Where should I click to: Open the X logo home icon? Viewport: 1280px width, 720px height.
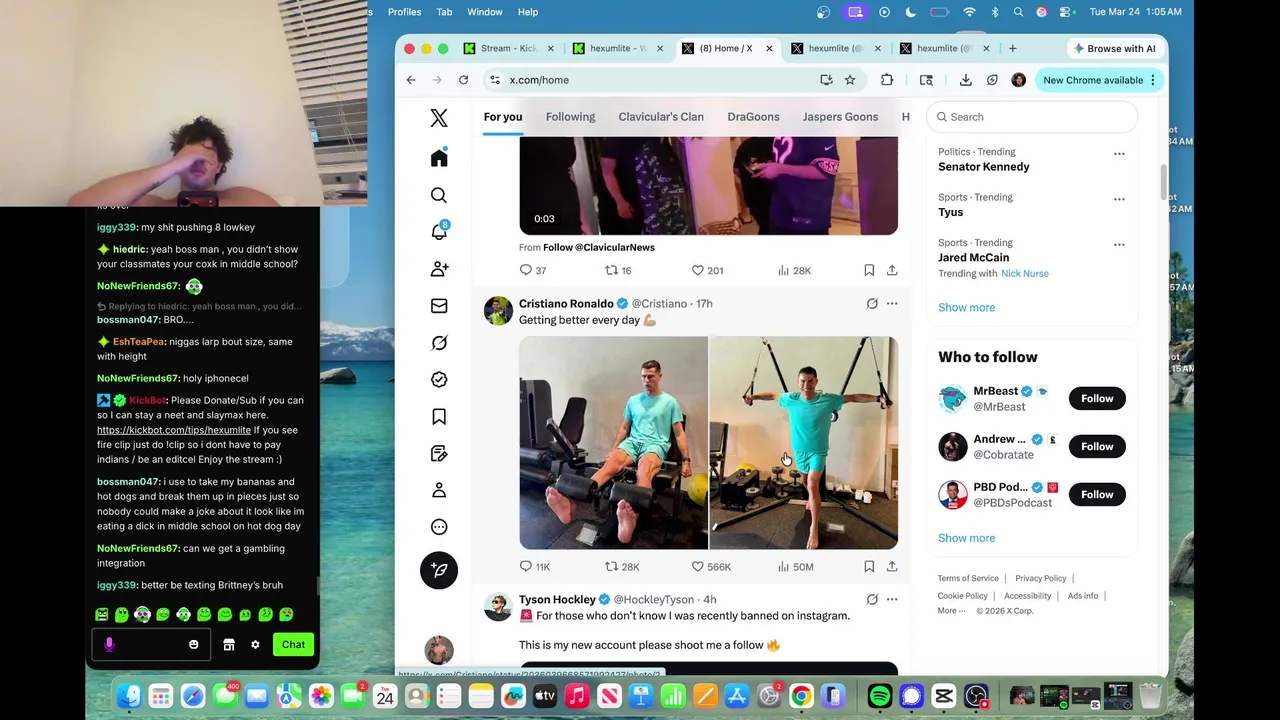[x=439, y=118]
